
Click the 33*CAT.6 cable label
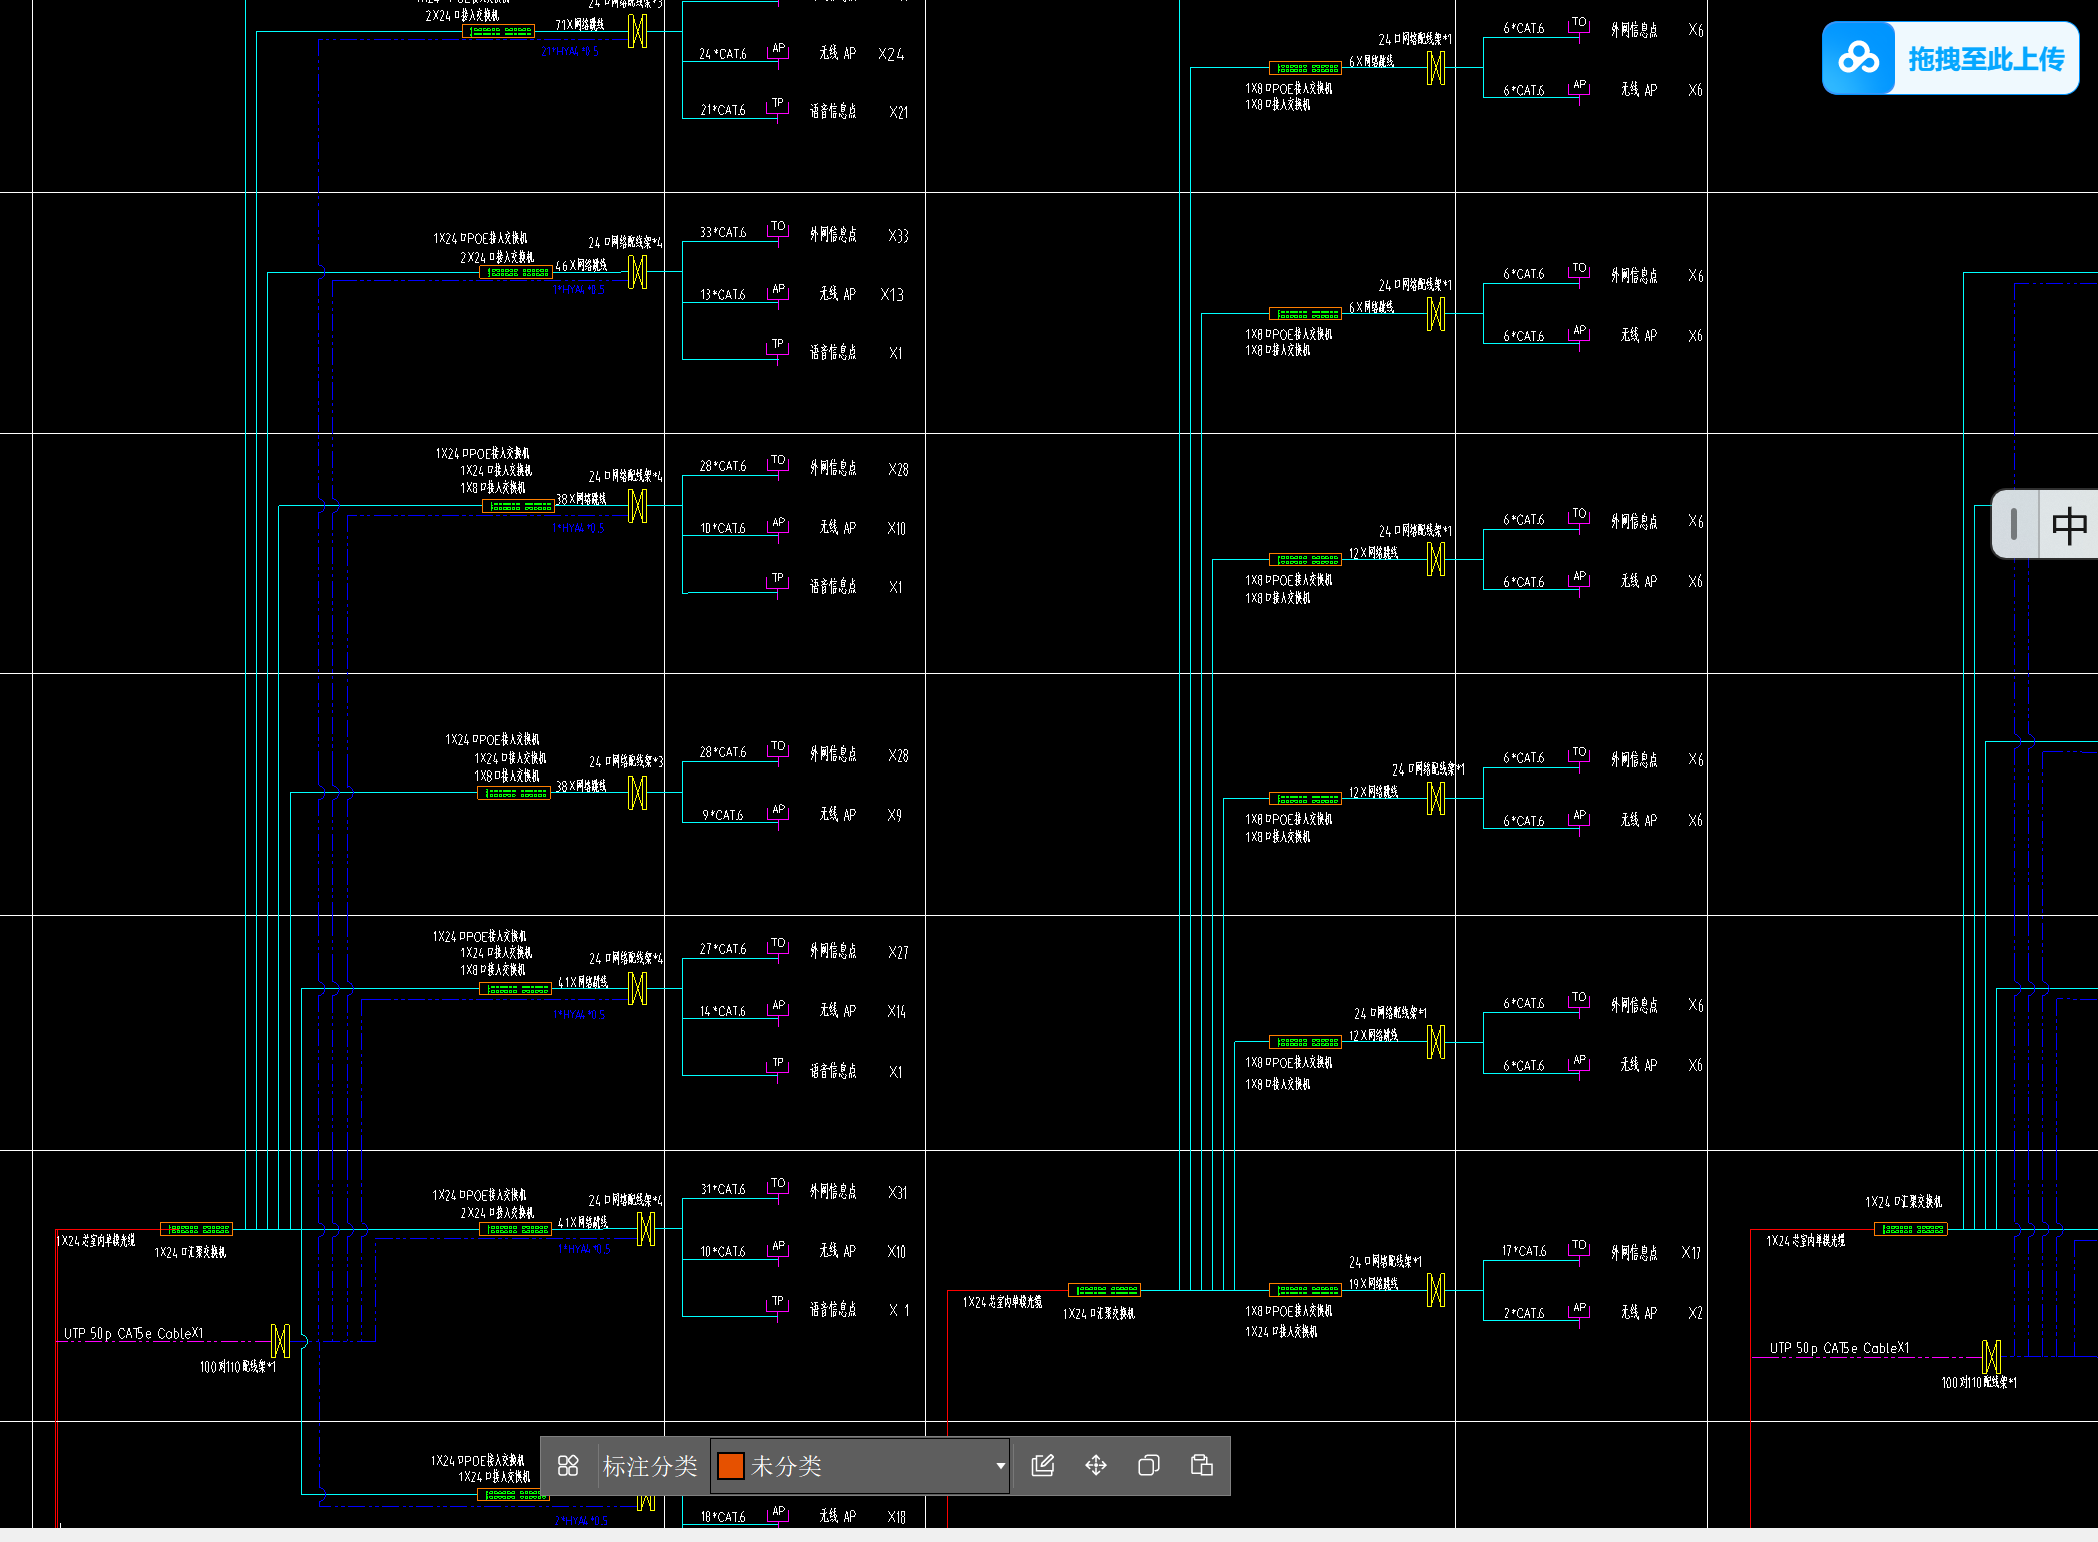click(723, 232)
